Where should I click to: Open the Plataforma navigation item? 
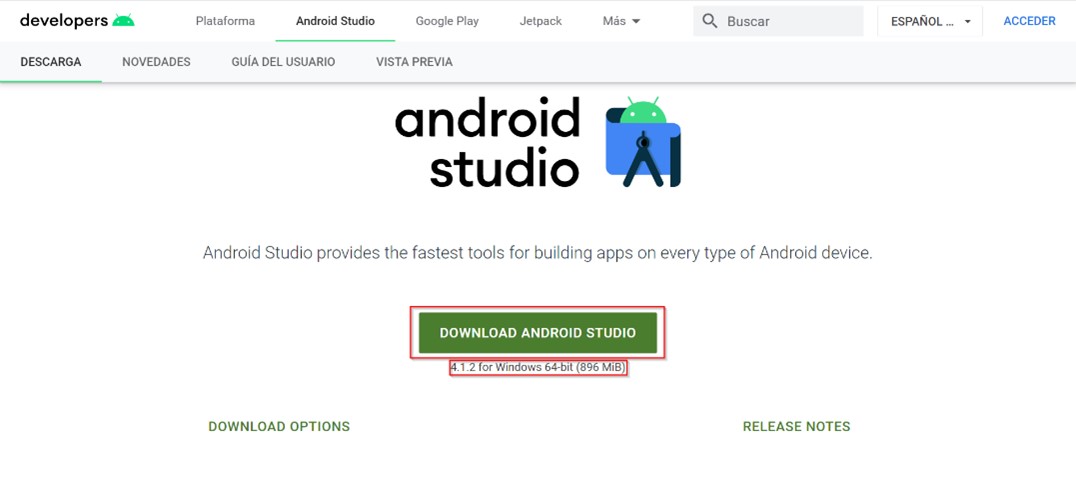(225, 21)
